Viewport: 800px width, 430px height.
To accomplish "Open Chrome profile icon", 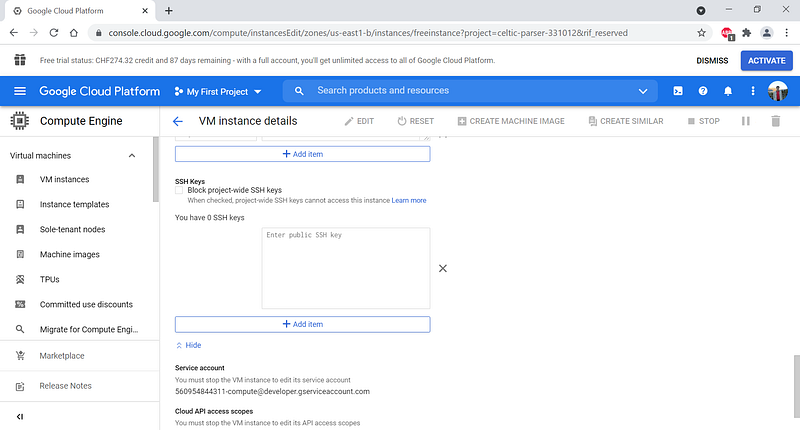I will 766,33.
